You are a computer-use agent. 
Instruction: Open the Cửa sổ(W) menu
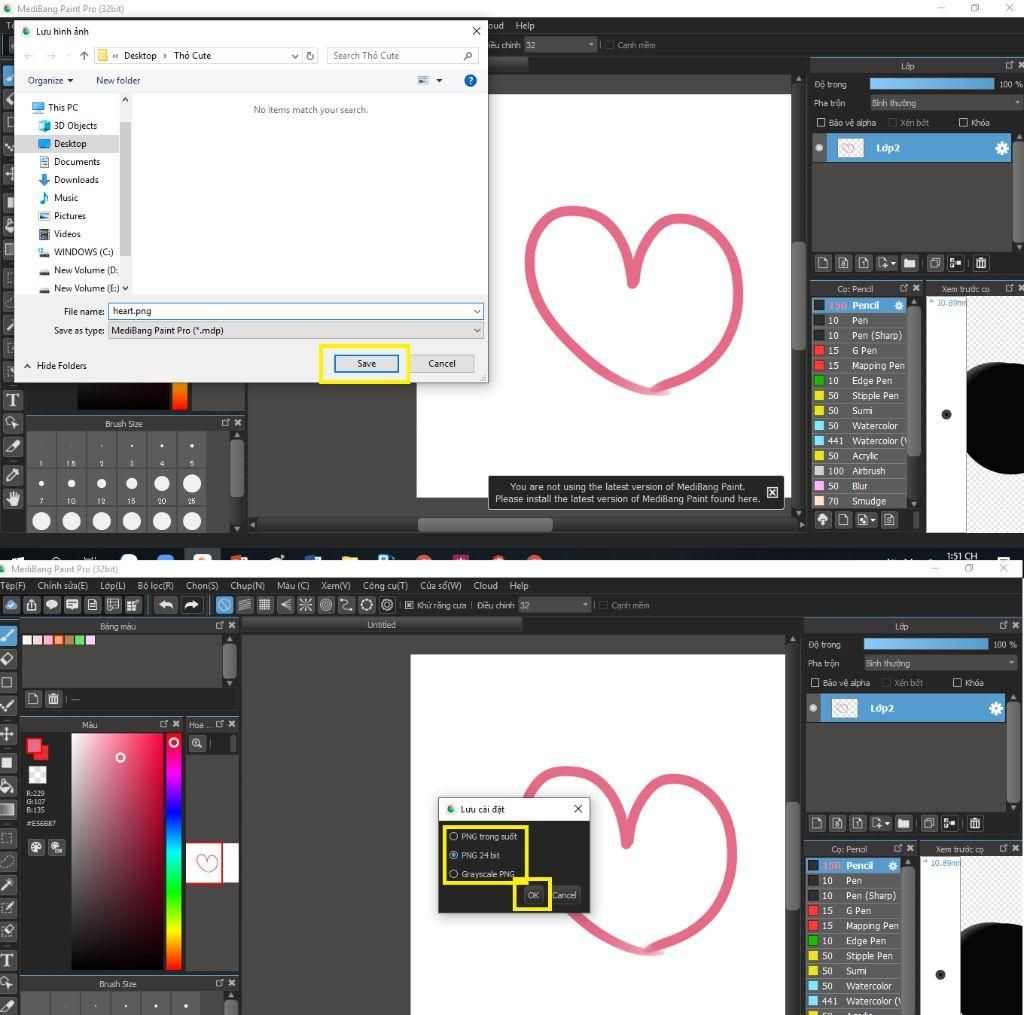(x=440, y=585)
